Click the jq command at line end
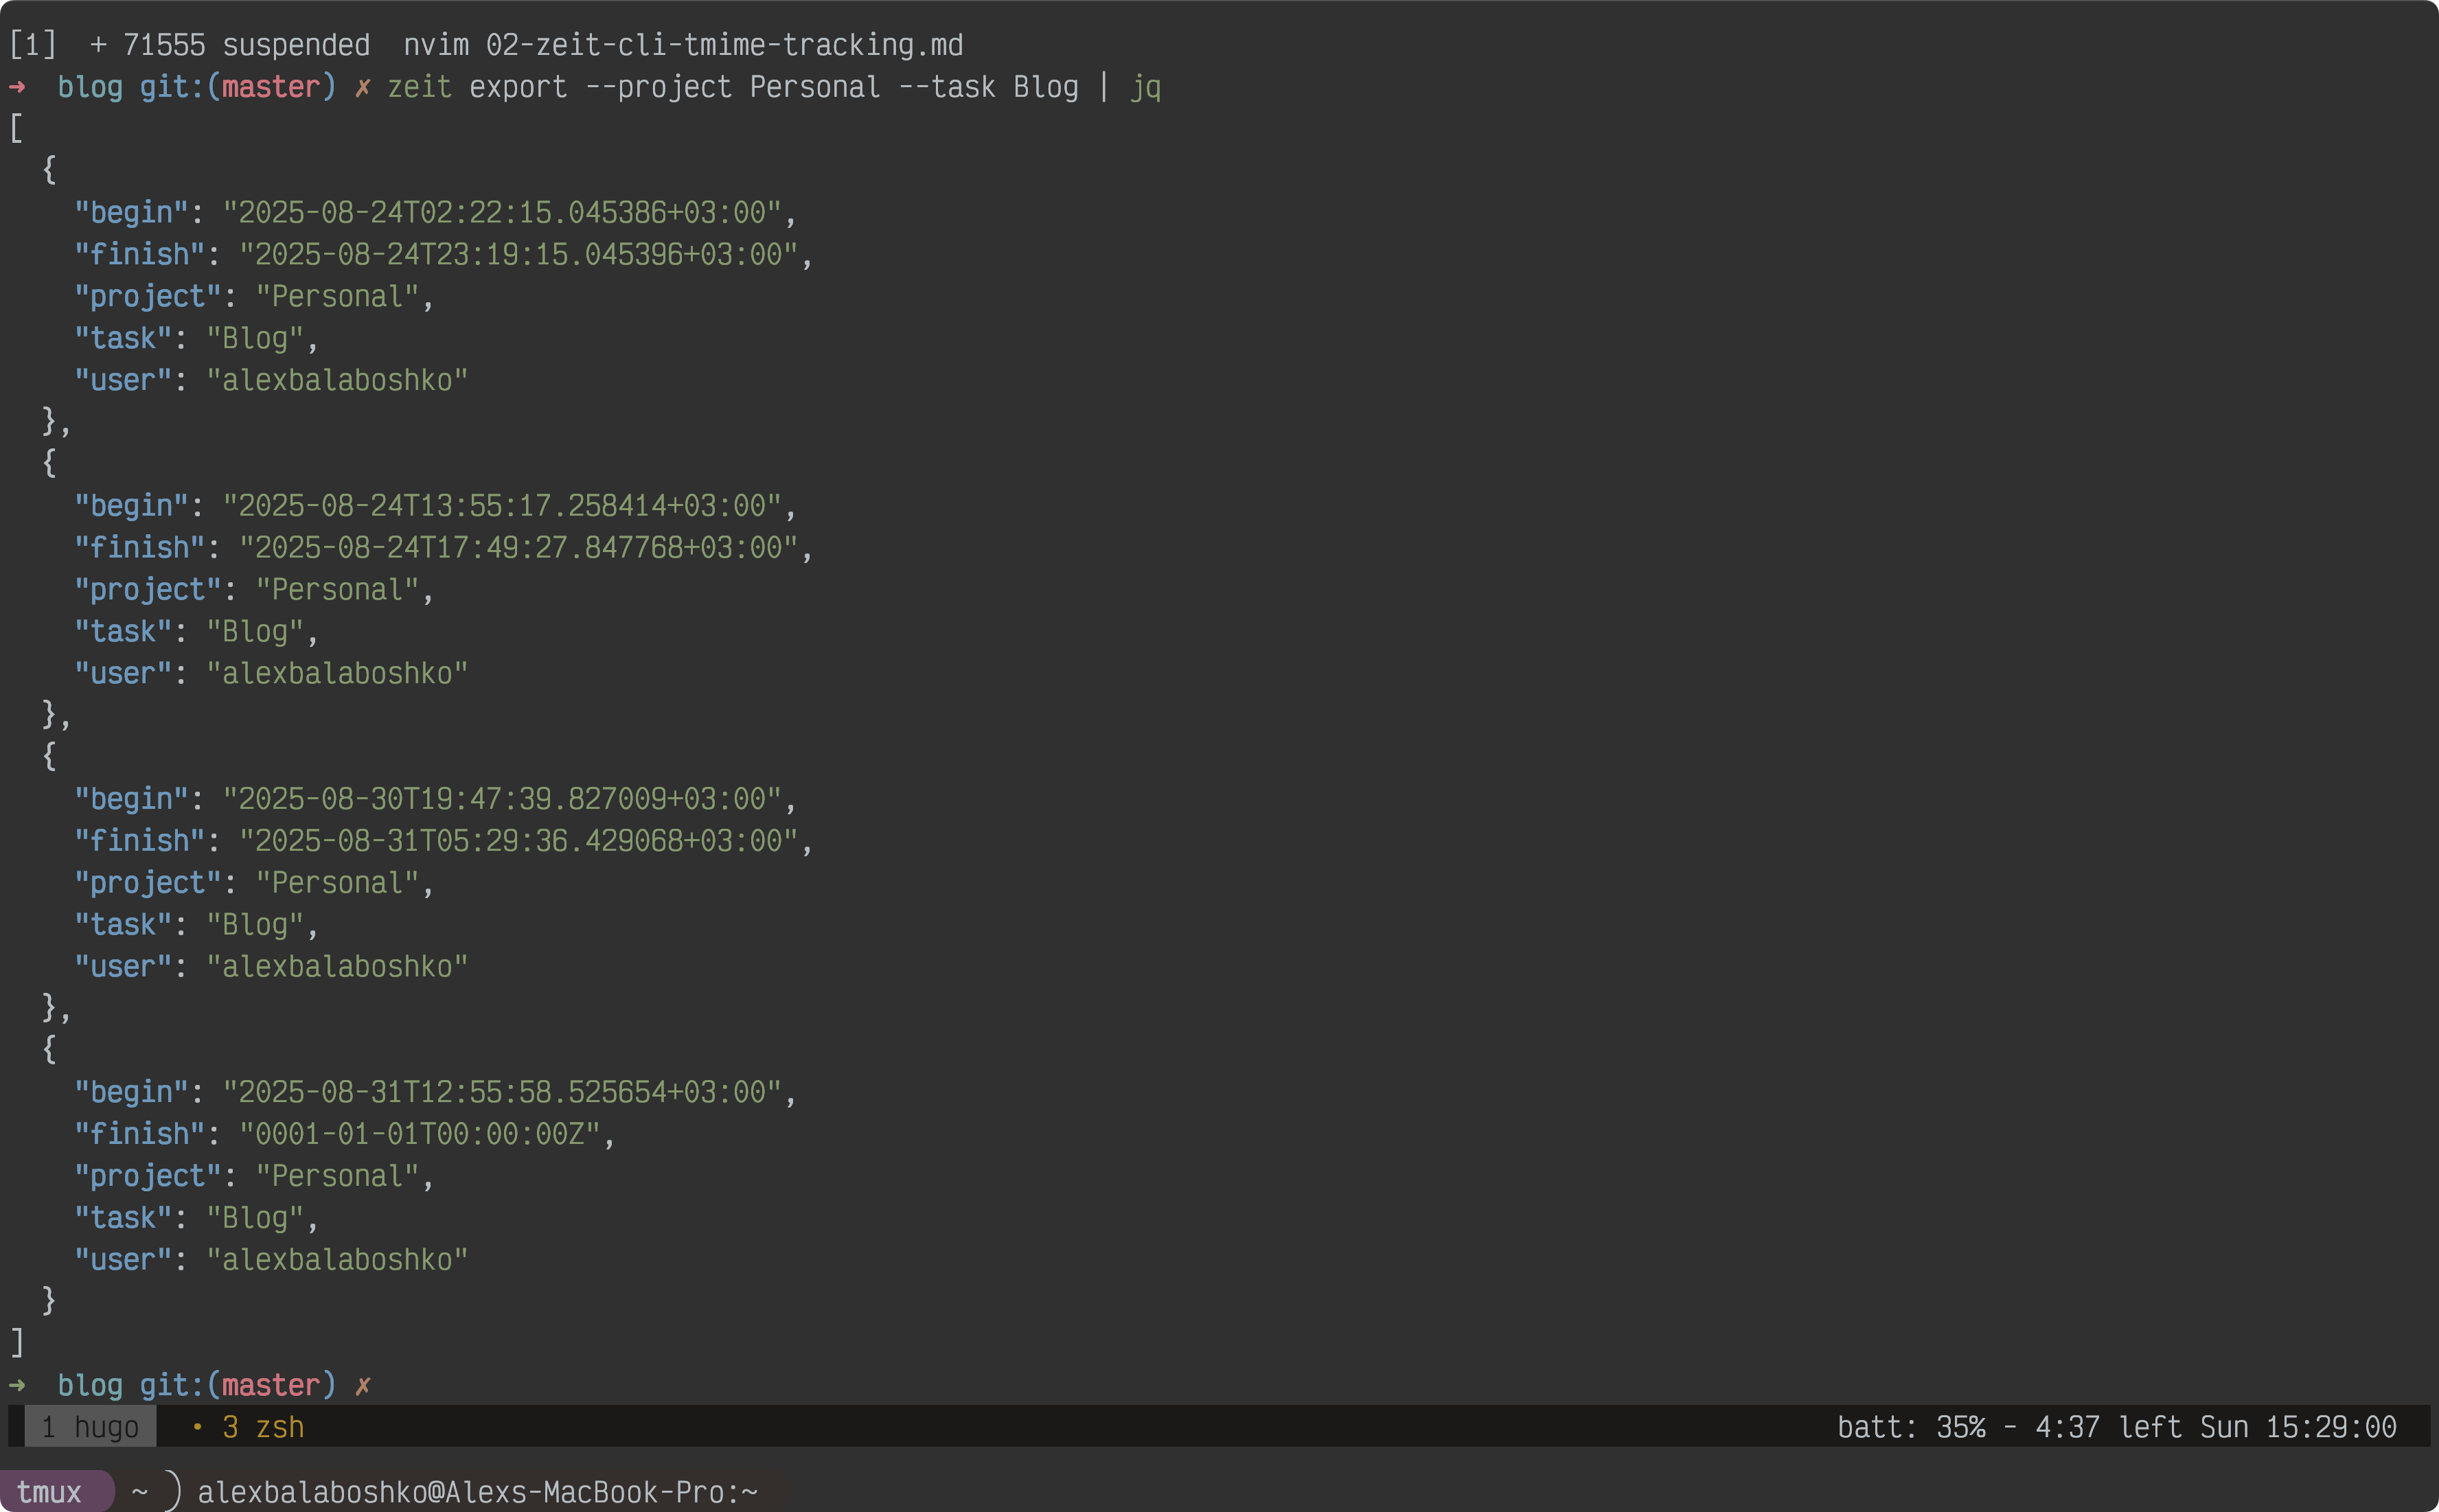The width and height of the screenshot is (2439, 1512). coord(1146,87)
